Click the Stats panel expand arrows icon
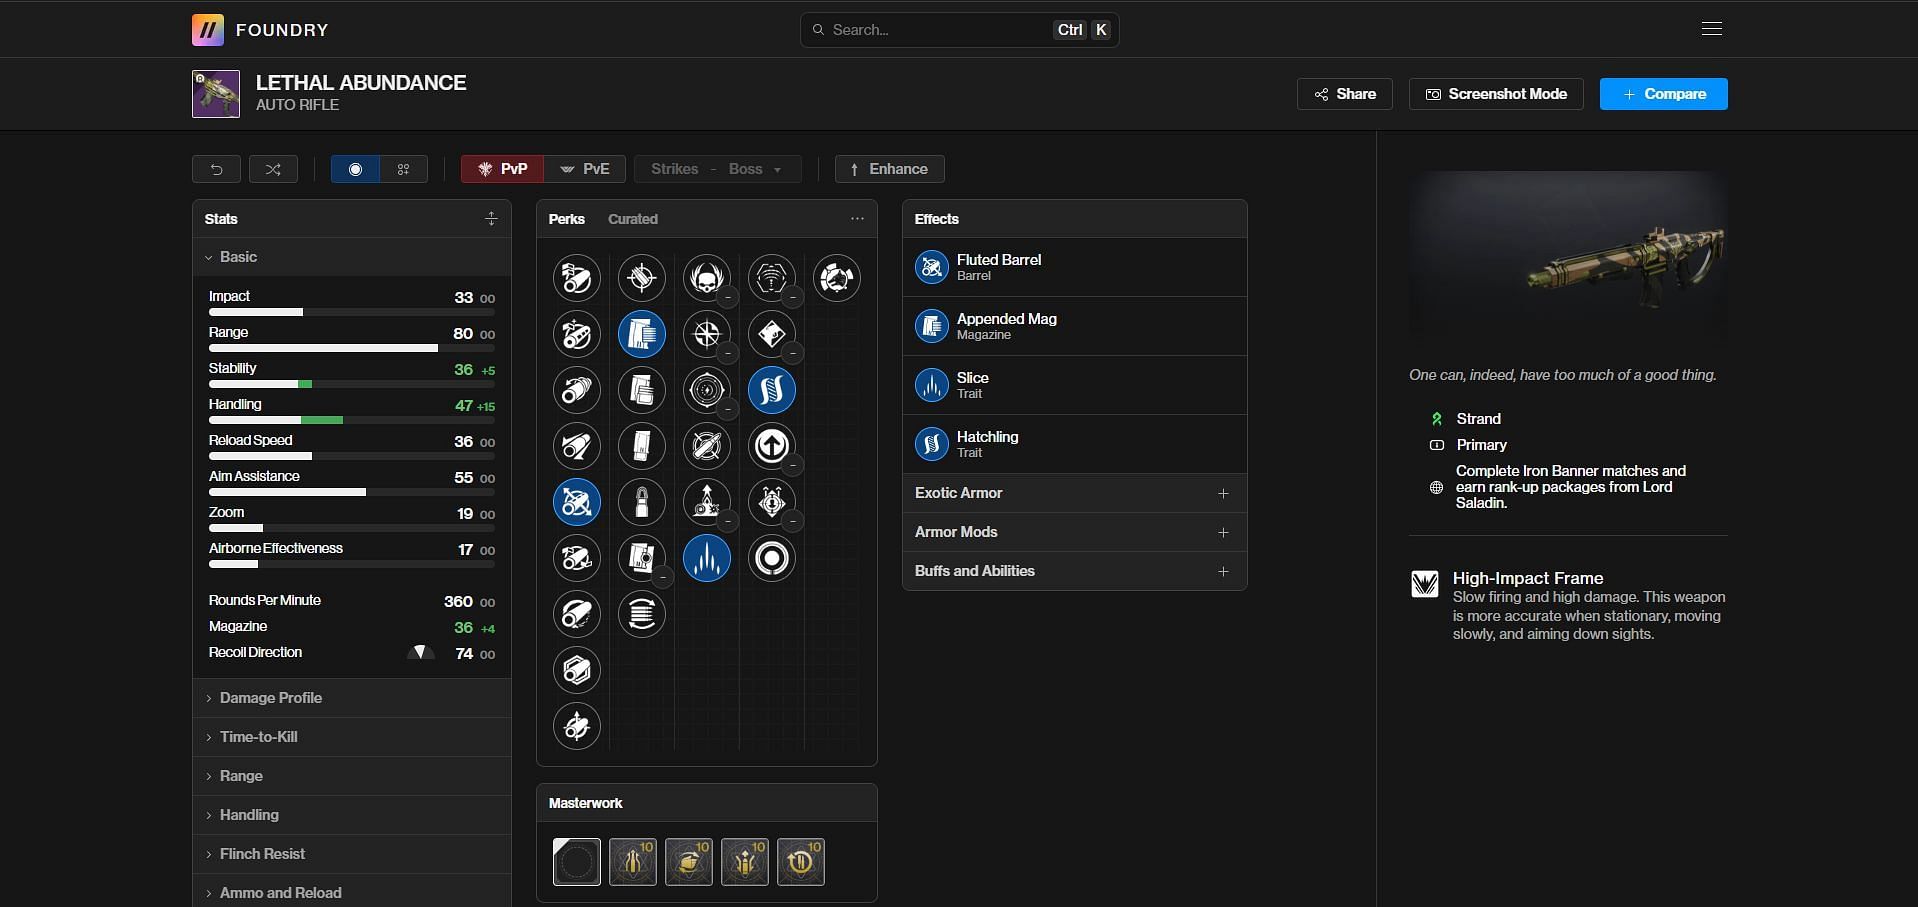Screen dimensions: 1918x907 (491, 218)
